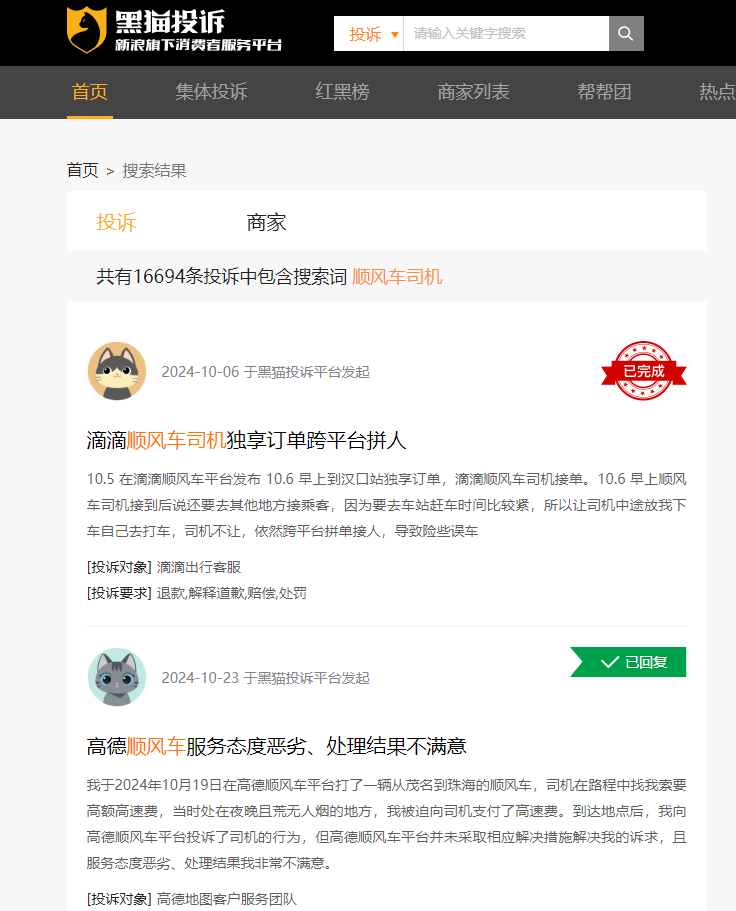Click the magnifier search button
Screen dimensions: 736x911
tap(626, 33)
